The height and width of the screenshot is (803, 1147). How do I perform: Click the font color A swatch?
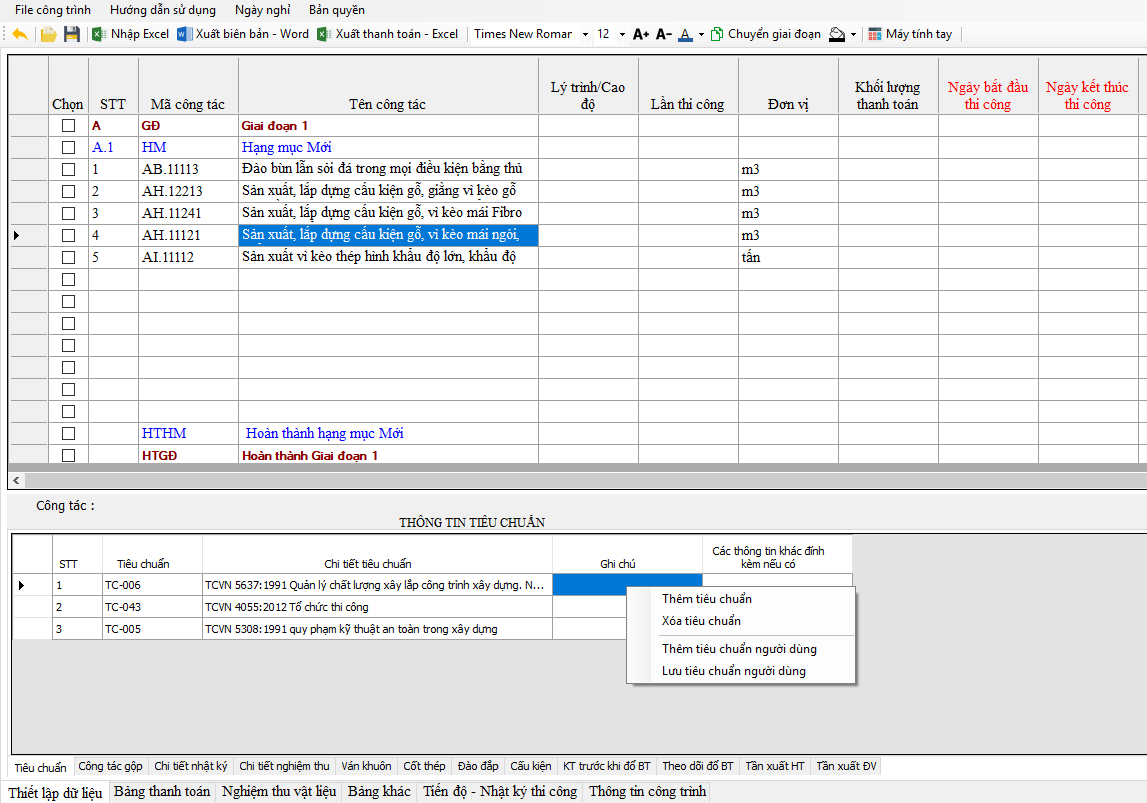(x=685, y=34)
